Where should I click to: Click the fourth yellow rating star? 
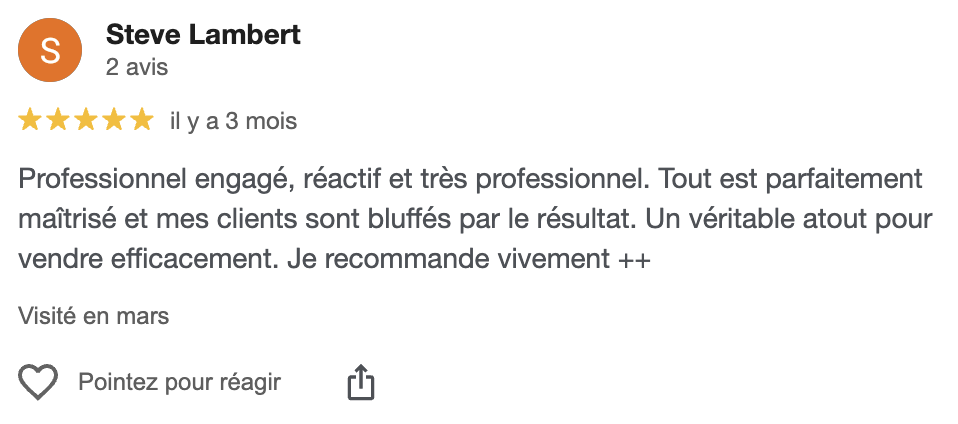tap(114, 120)
